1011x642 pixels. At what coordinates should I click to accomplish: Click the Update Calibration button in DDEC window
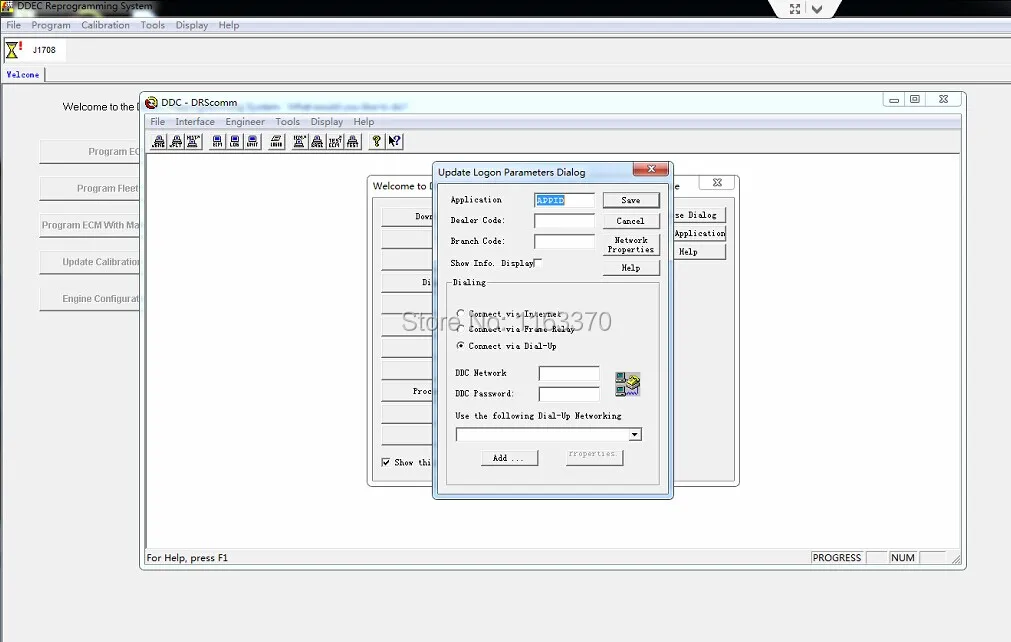[x=90, y=262]
